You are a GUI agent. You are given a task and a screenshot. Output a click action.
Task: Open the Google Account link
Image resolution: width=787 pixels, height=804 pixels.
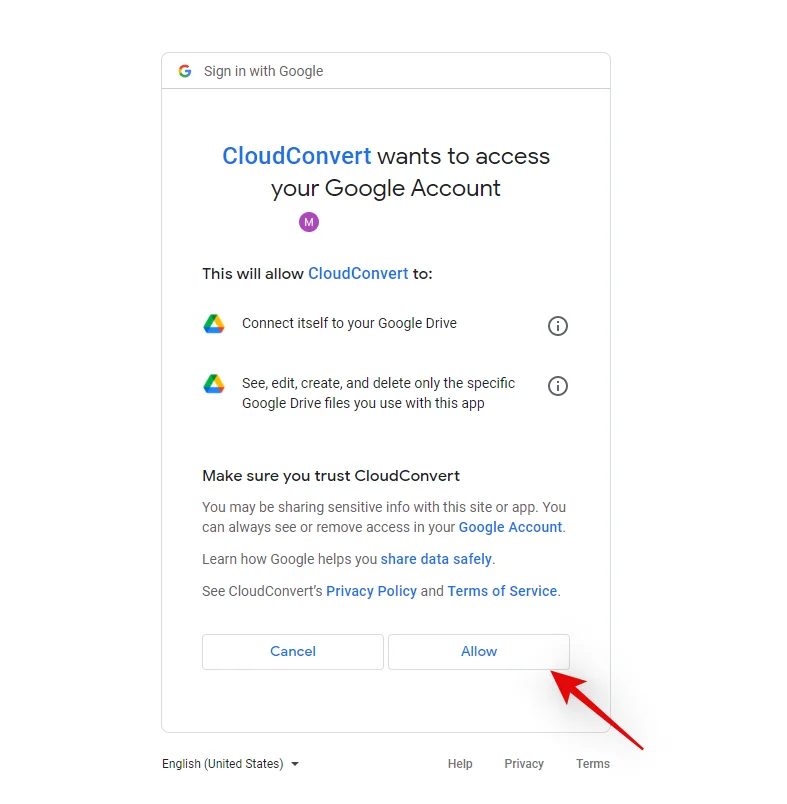click(x=510, y=527)
